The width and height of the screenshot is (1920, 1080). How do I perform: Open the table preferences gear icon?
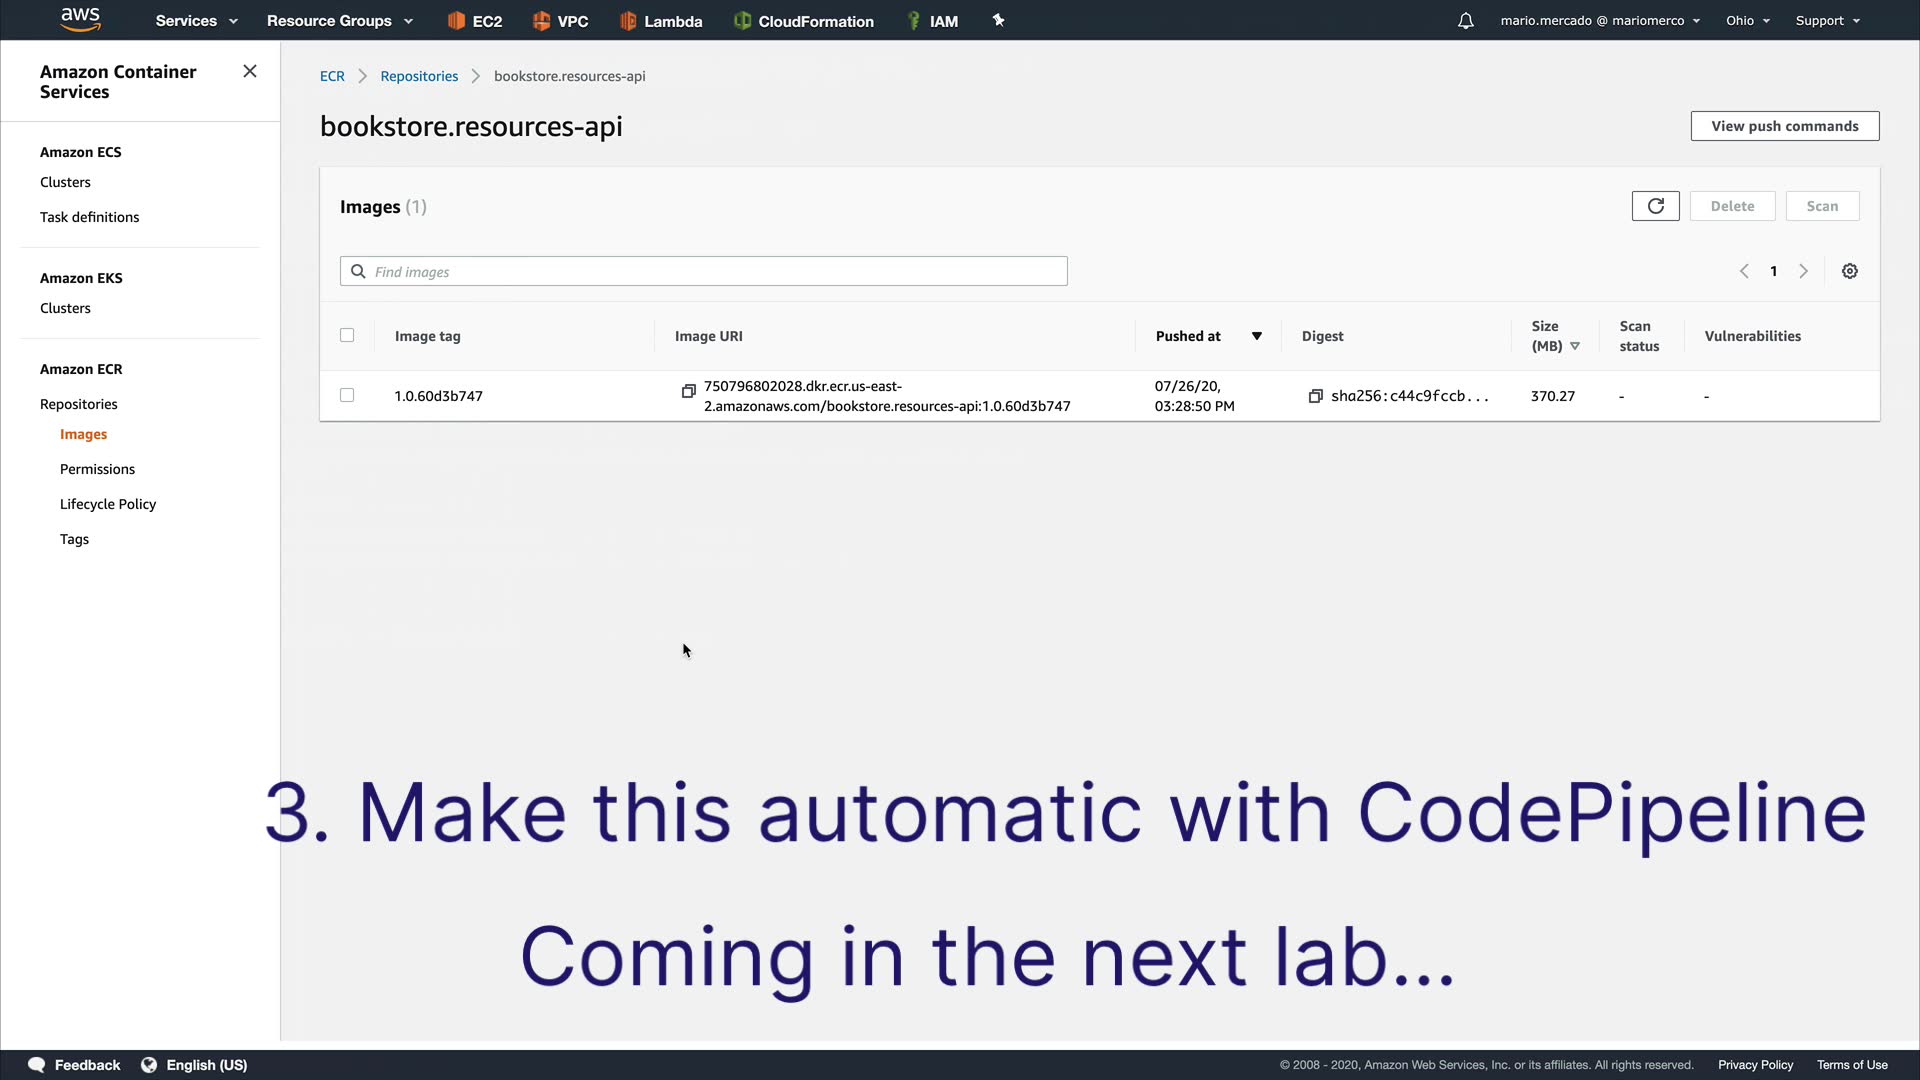tap(1849, 271)
